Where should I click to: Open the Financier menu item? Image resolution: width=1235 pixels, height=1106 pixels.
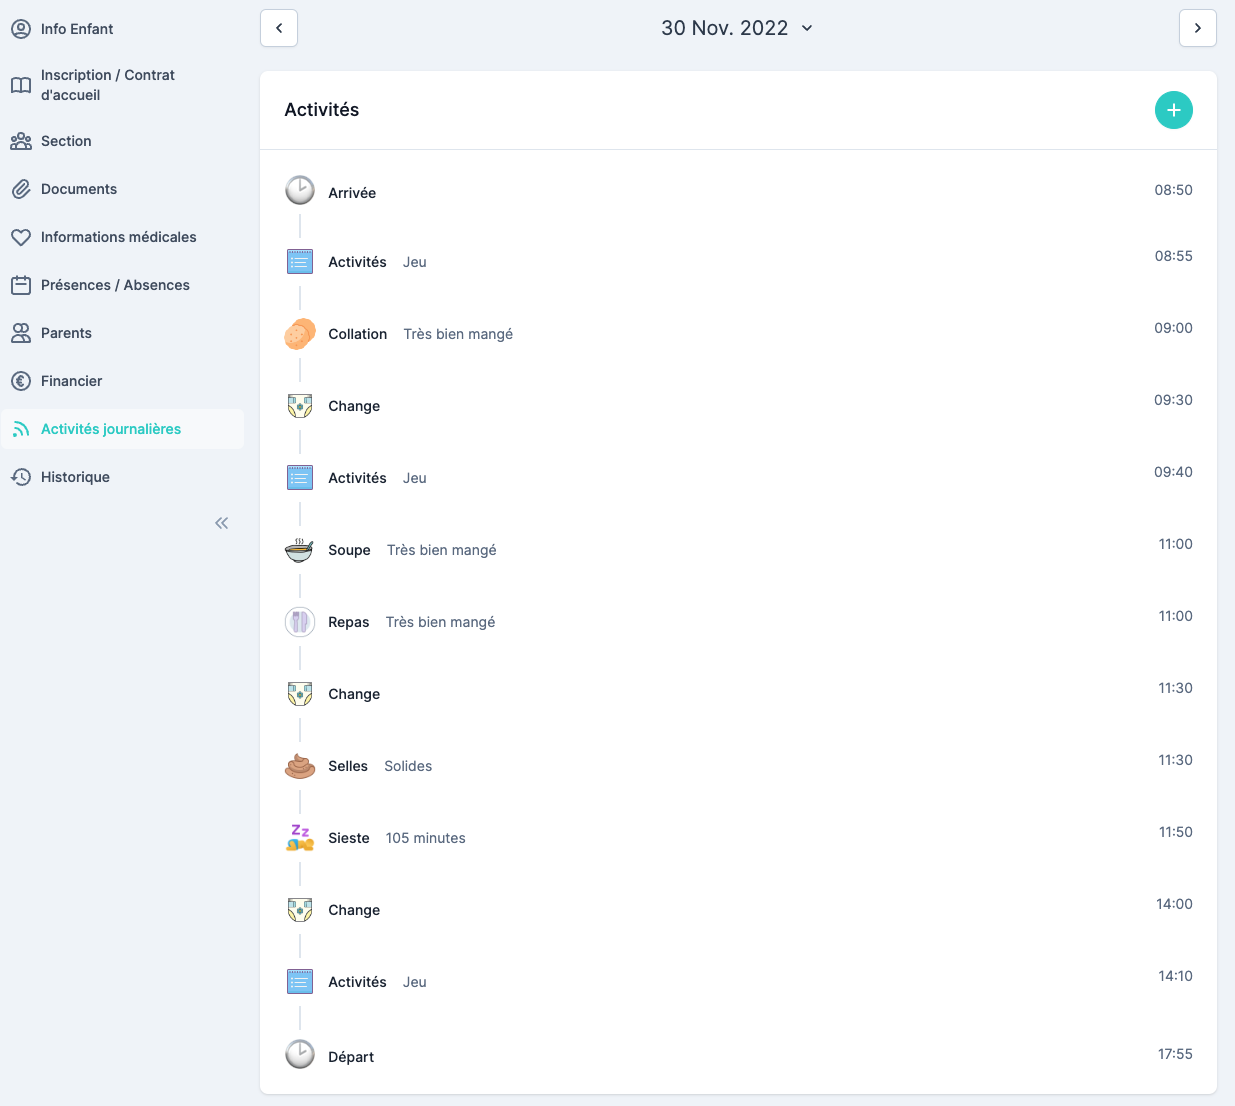click(71, 381)
